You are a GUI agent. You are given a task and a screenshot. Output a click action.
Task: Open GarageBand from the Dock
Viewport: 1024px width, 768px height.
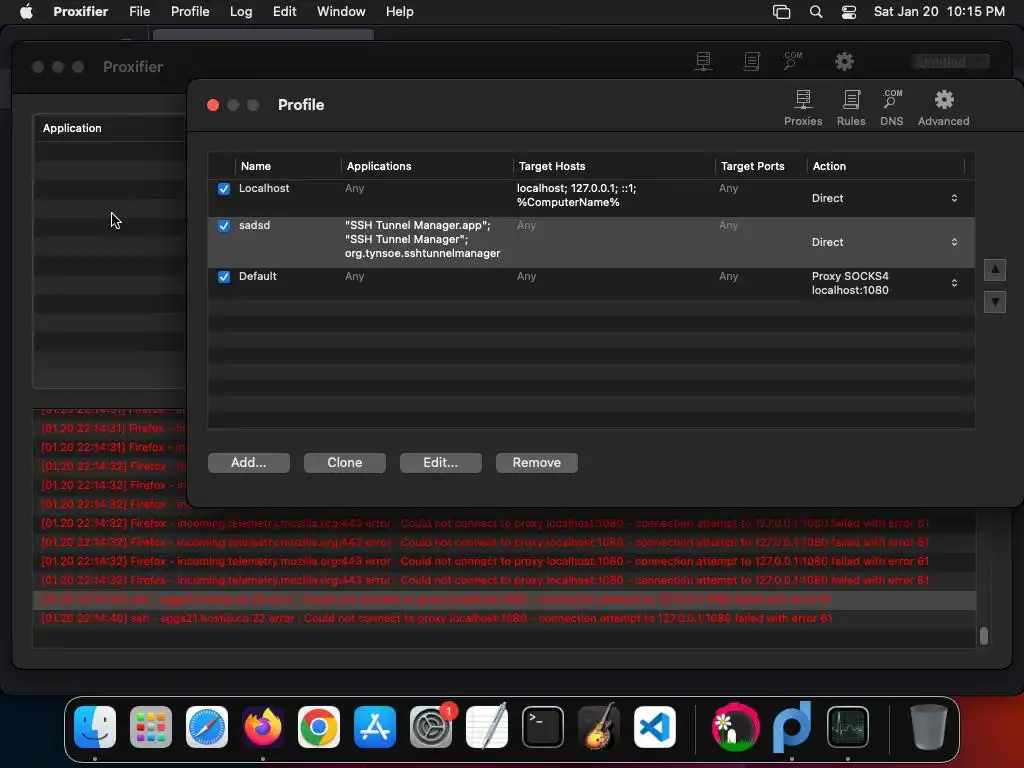(599, 727)
